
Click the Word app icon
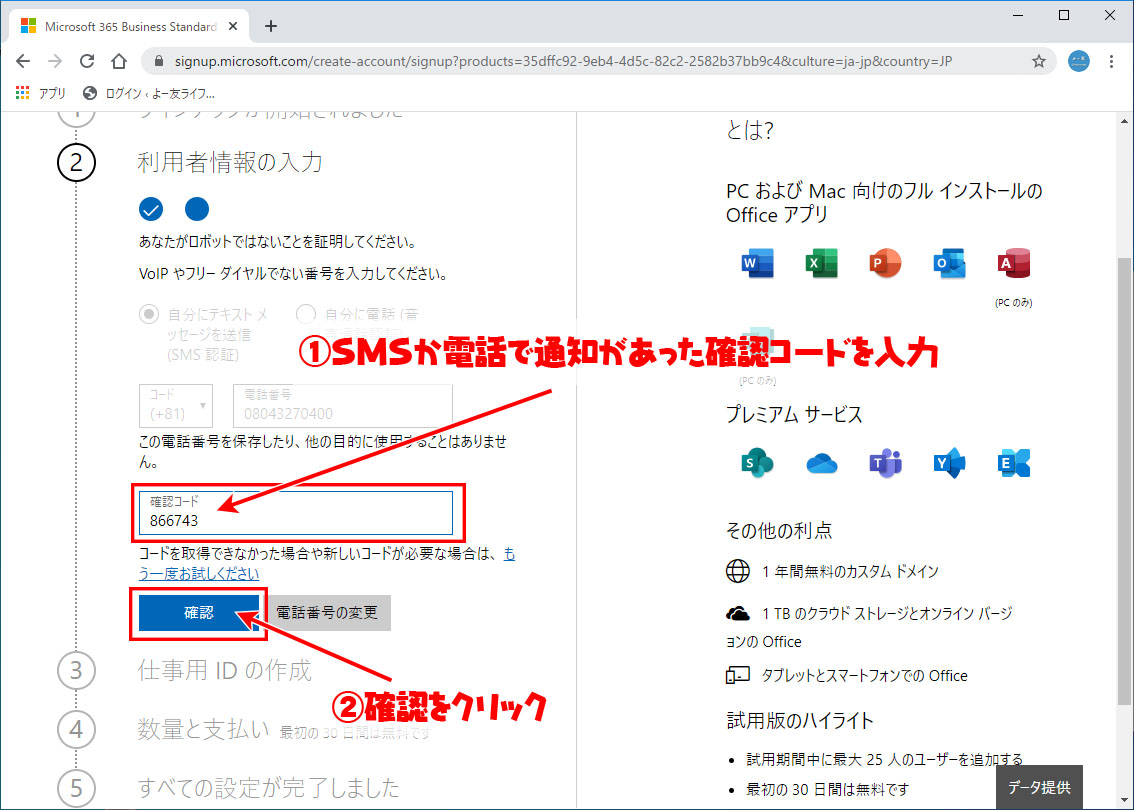point(757,263)
